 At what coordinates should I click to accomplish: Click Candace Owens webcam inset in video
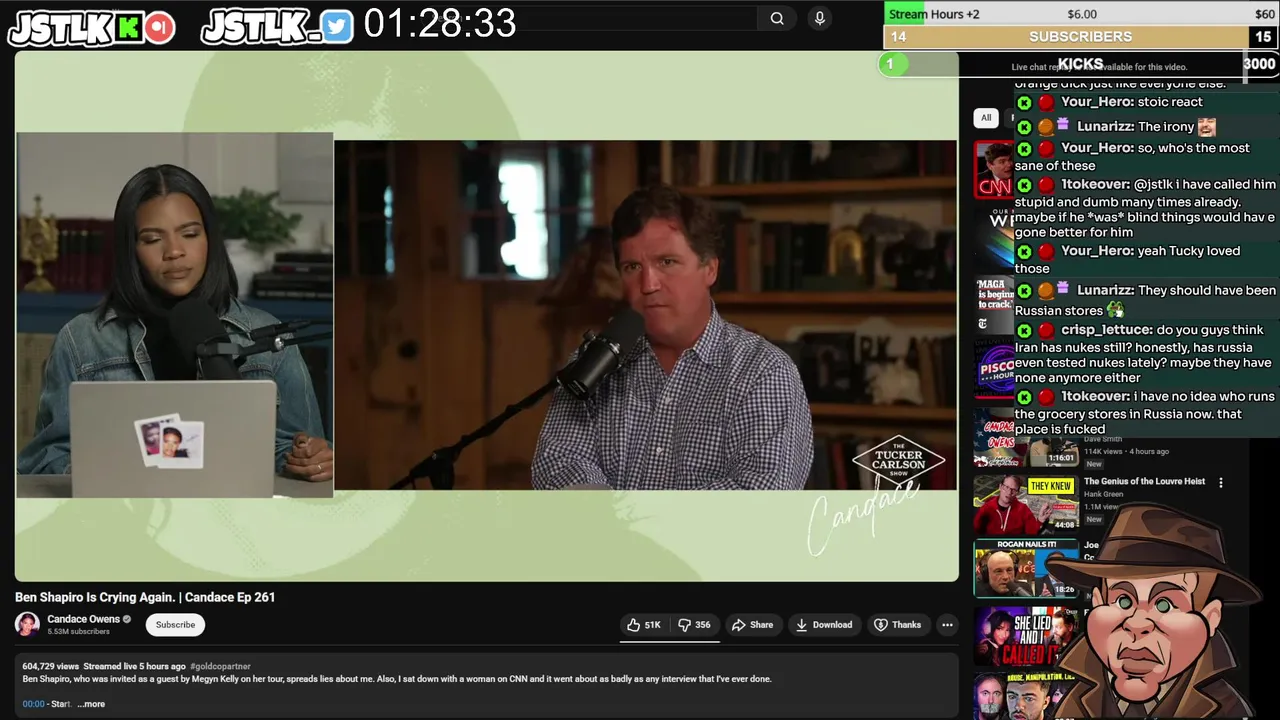tap(175, 315)
